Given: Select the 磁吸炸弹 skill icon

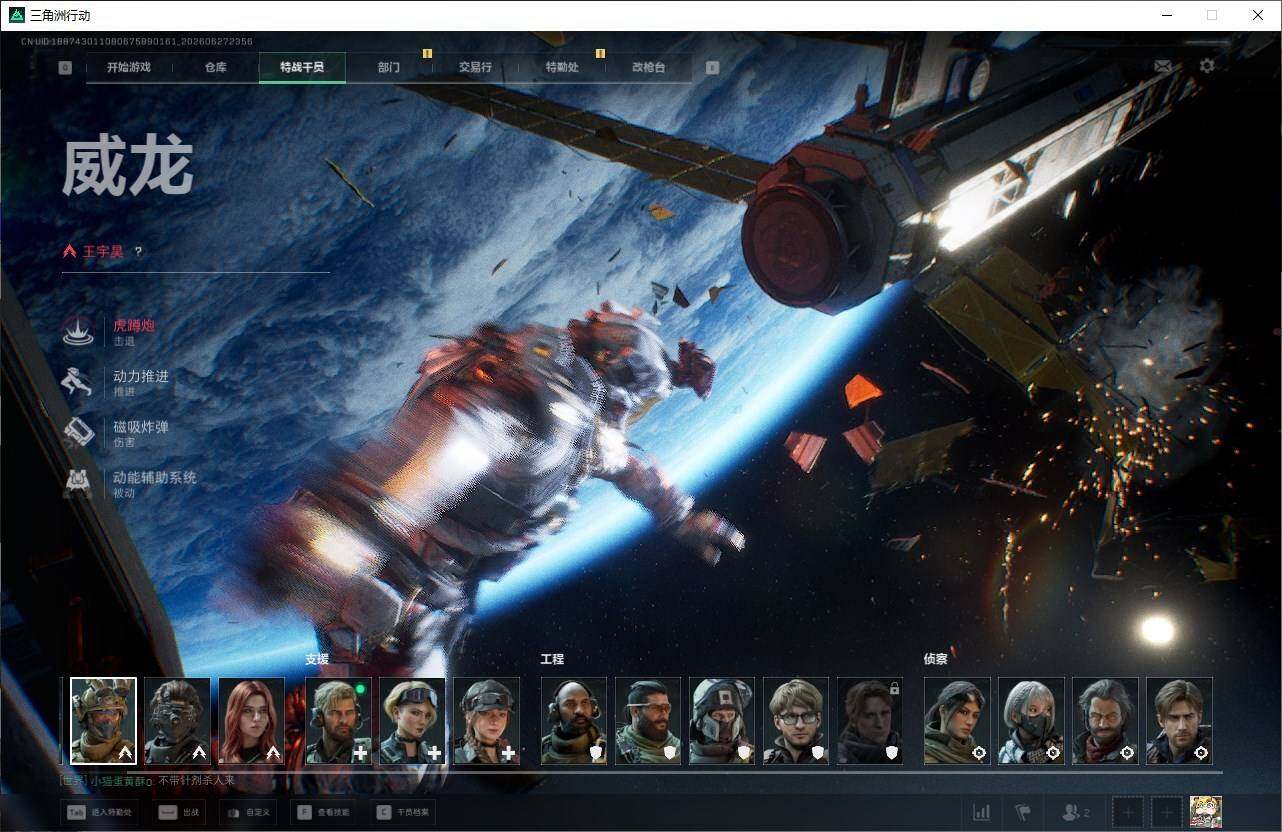Looking at the screenshot, I should click(x=78, y=433).
